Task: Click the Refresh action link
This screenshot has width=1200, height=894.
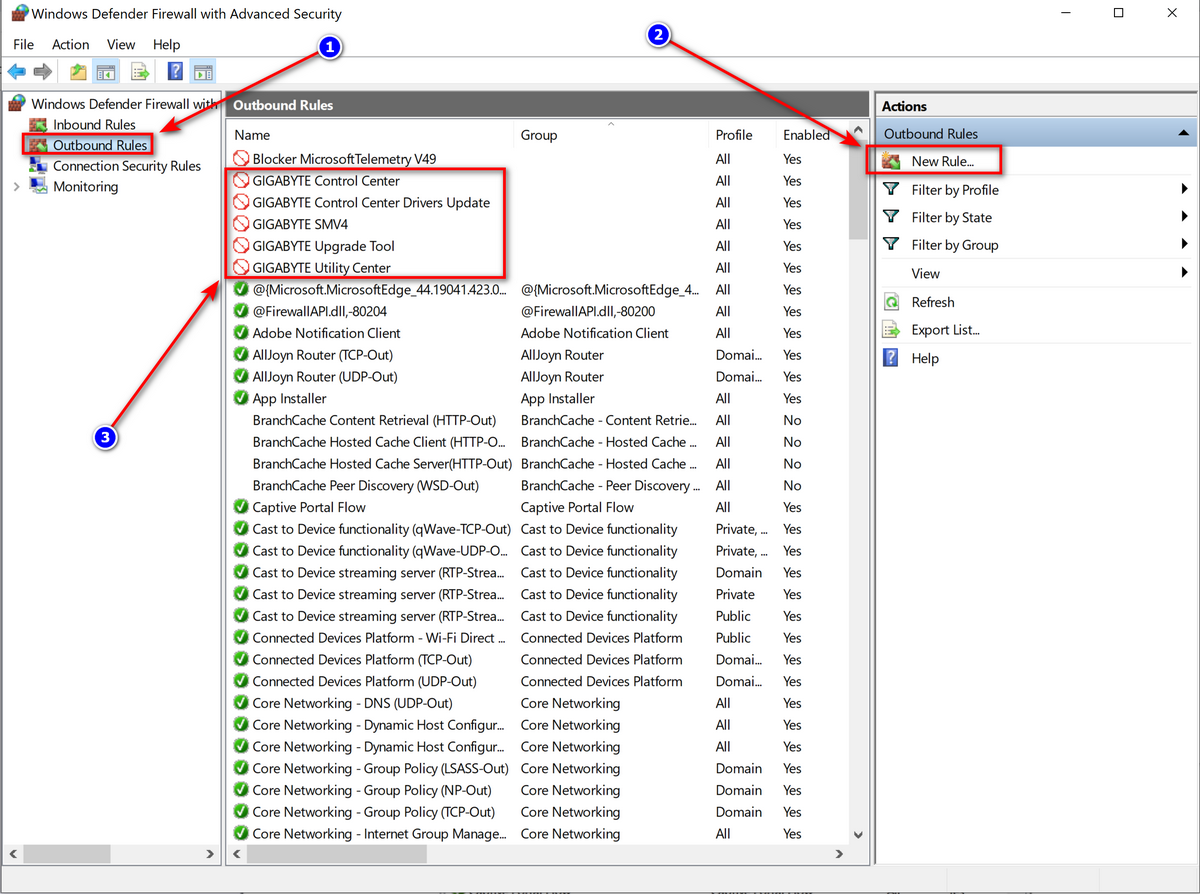Action: [933, 302]
